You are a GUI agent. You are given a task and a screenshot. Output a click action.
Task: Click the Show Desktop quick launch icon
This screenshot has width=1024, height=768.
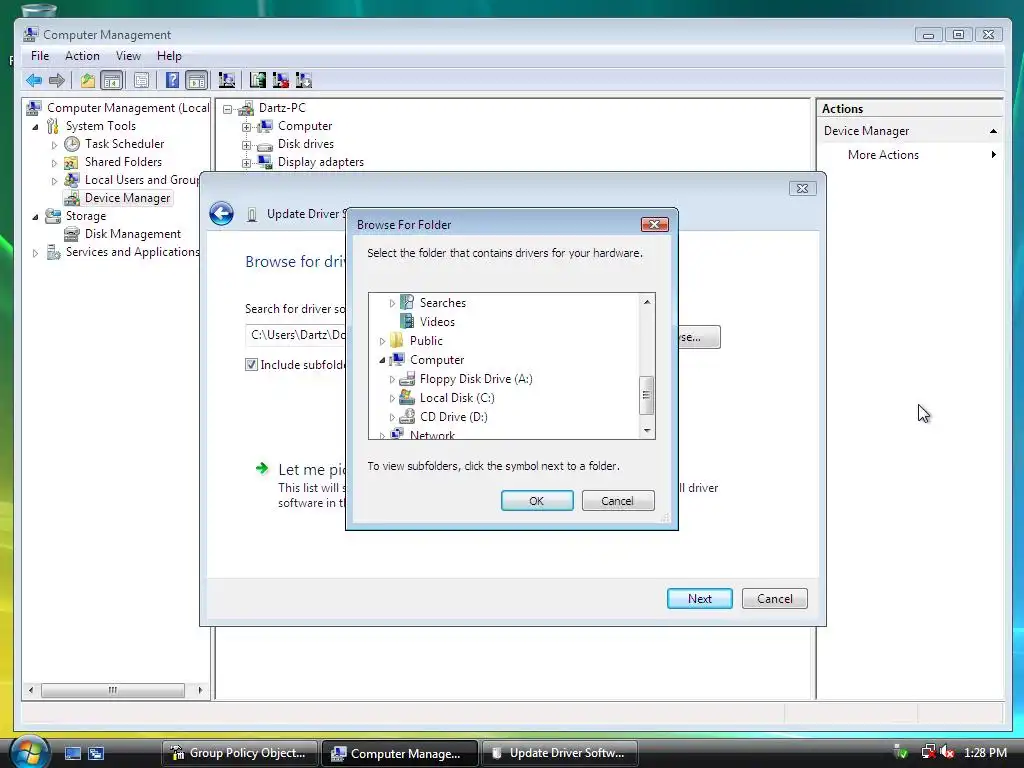pos(72,753)
